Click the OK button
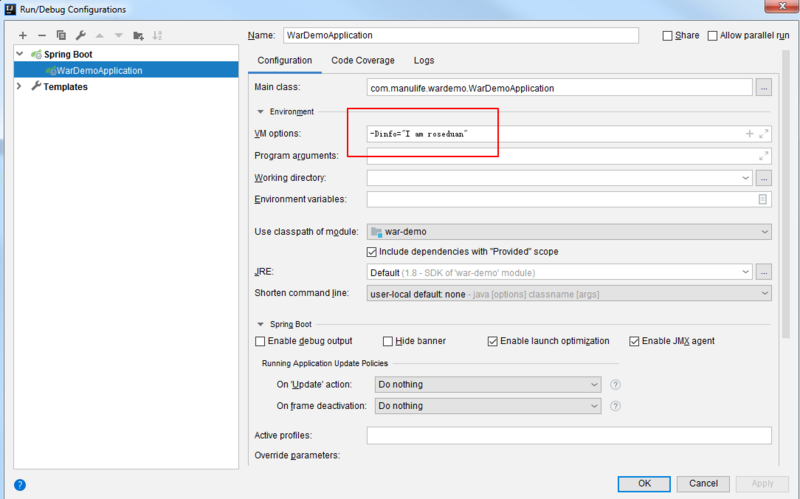Viewport: 800px width, 499px height. (x=644, y=484)
